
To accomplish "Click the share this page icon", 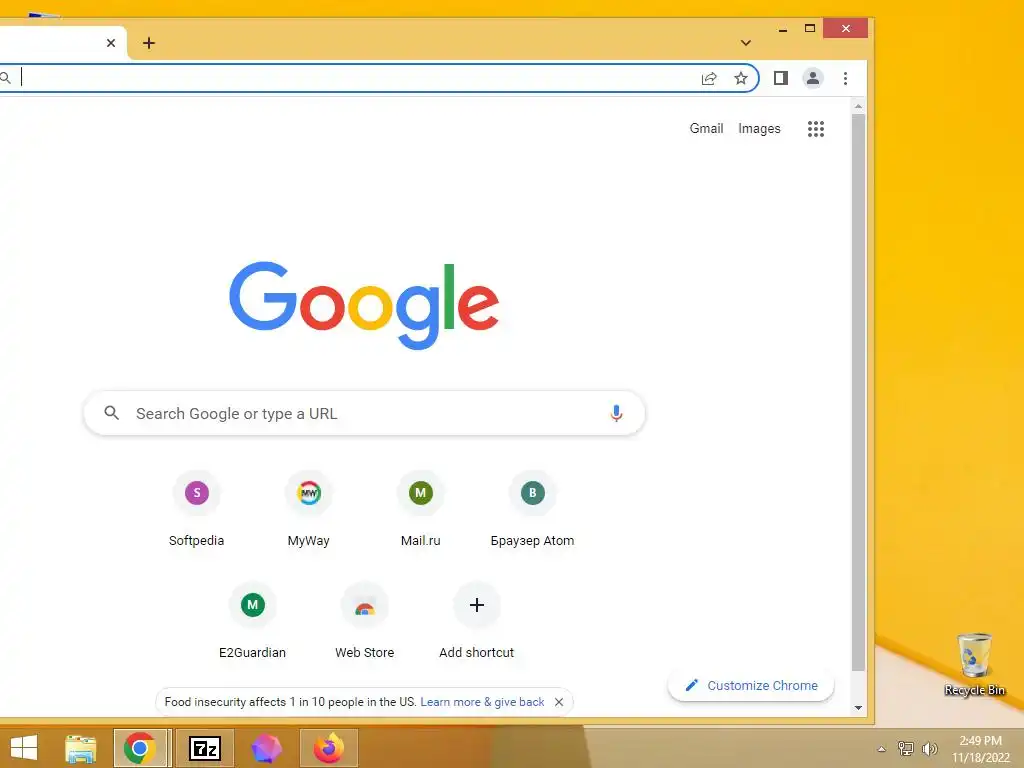I will 709,78.
